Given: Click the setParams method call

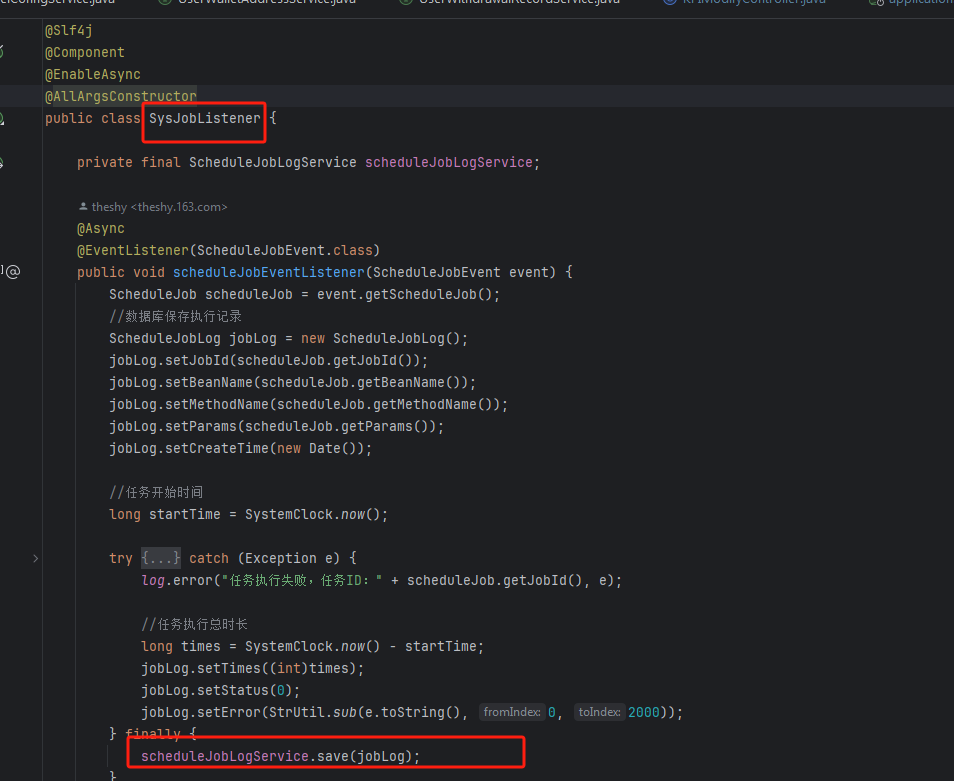Looking at the screenshot, I should pyautogui.click(x=201, y=426).
